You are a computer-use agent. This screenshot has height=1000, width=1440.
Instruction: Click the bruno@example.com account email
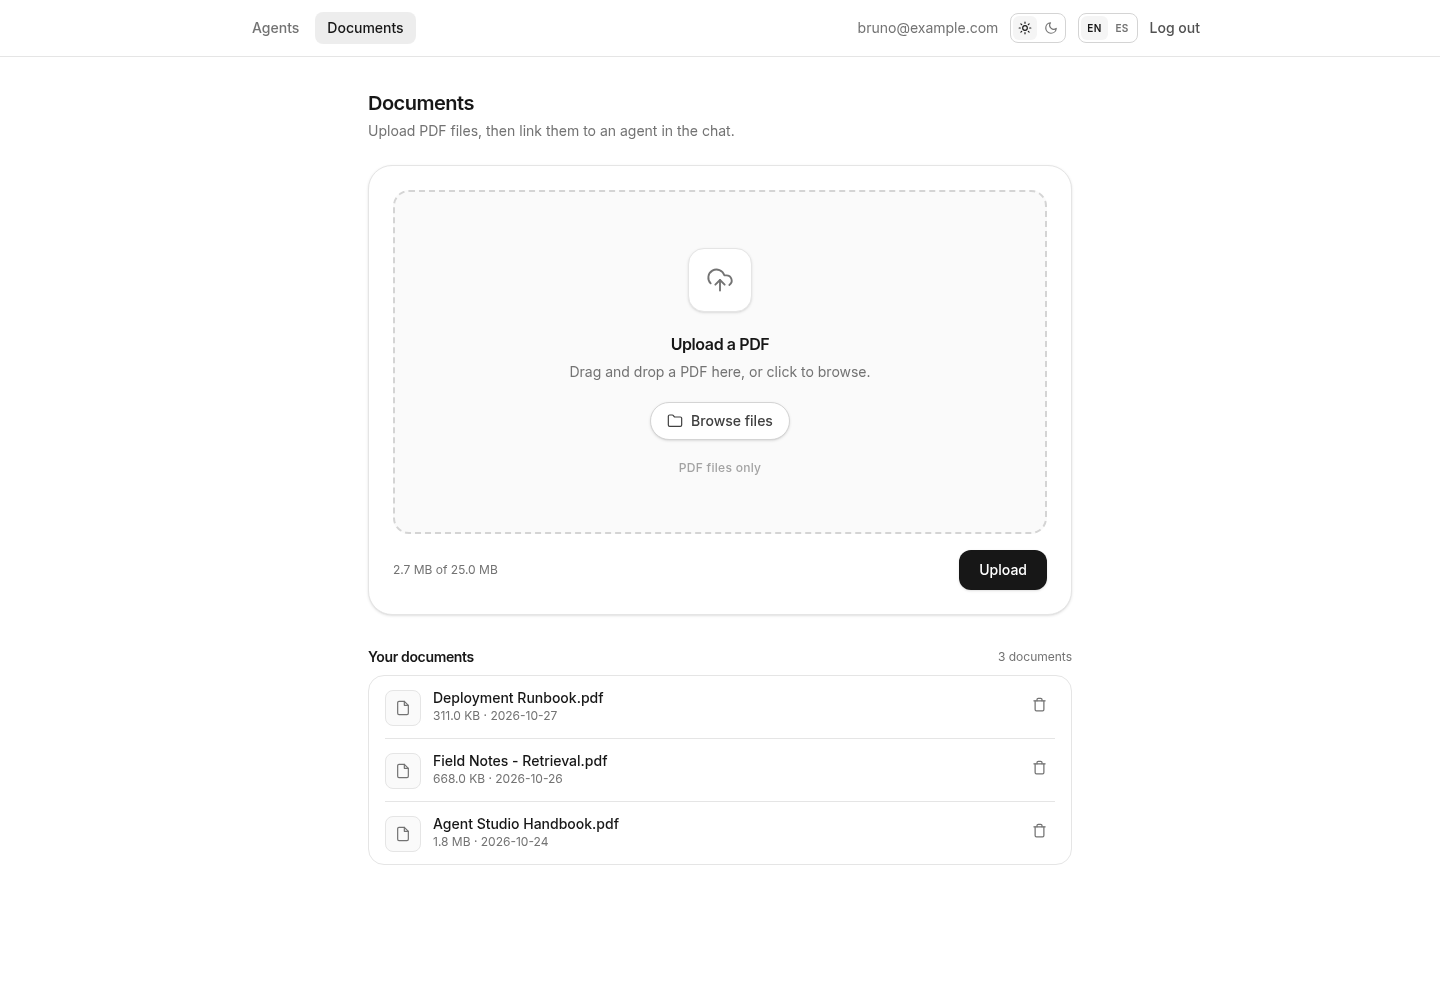927,28
